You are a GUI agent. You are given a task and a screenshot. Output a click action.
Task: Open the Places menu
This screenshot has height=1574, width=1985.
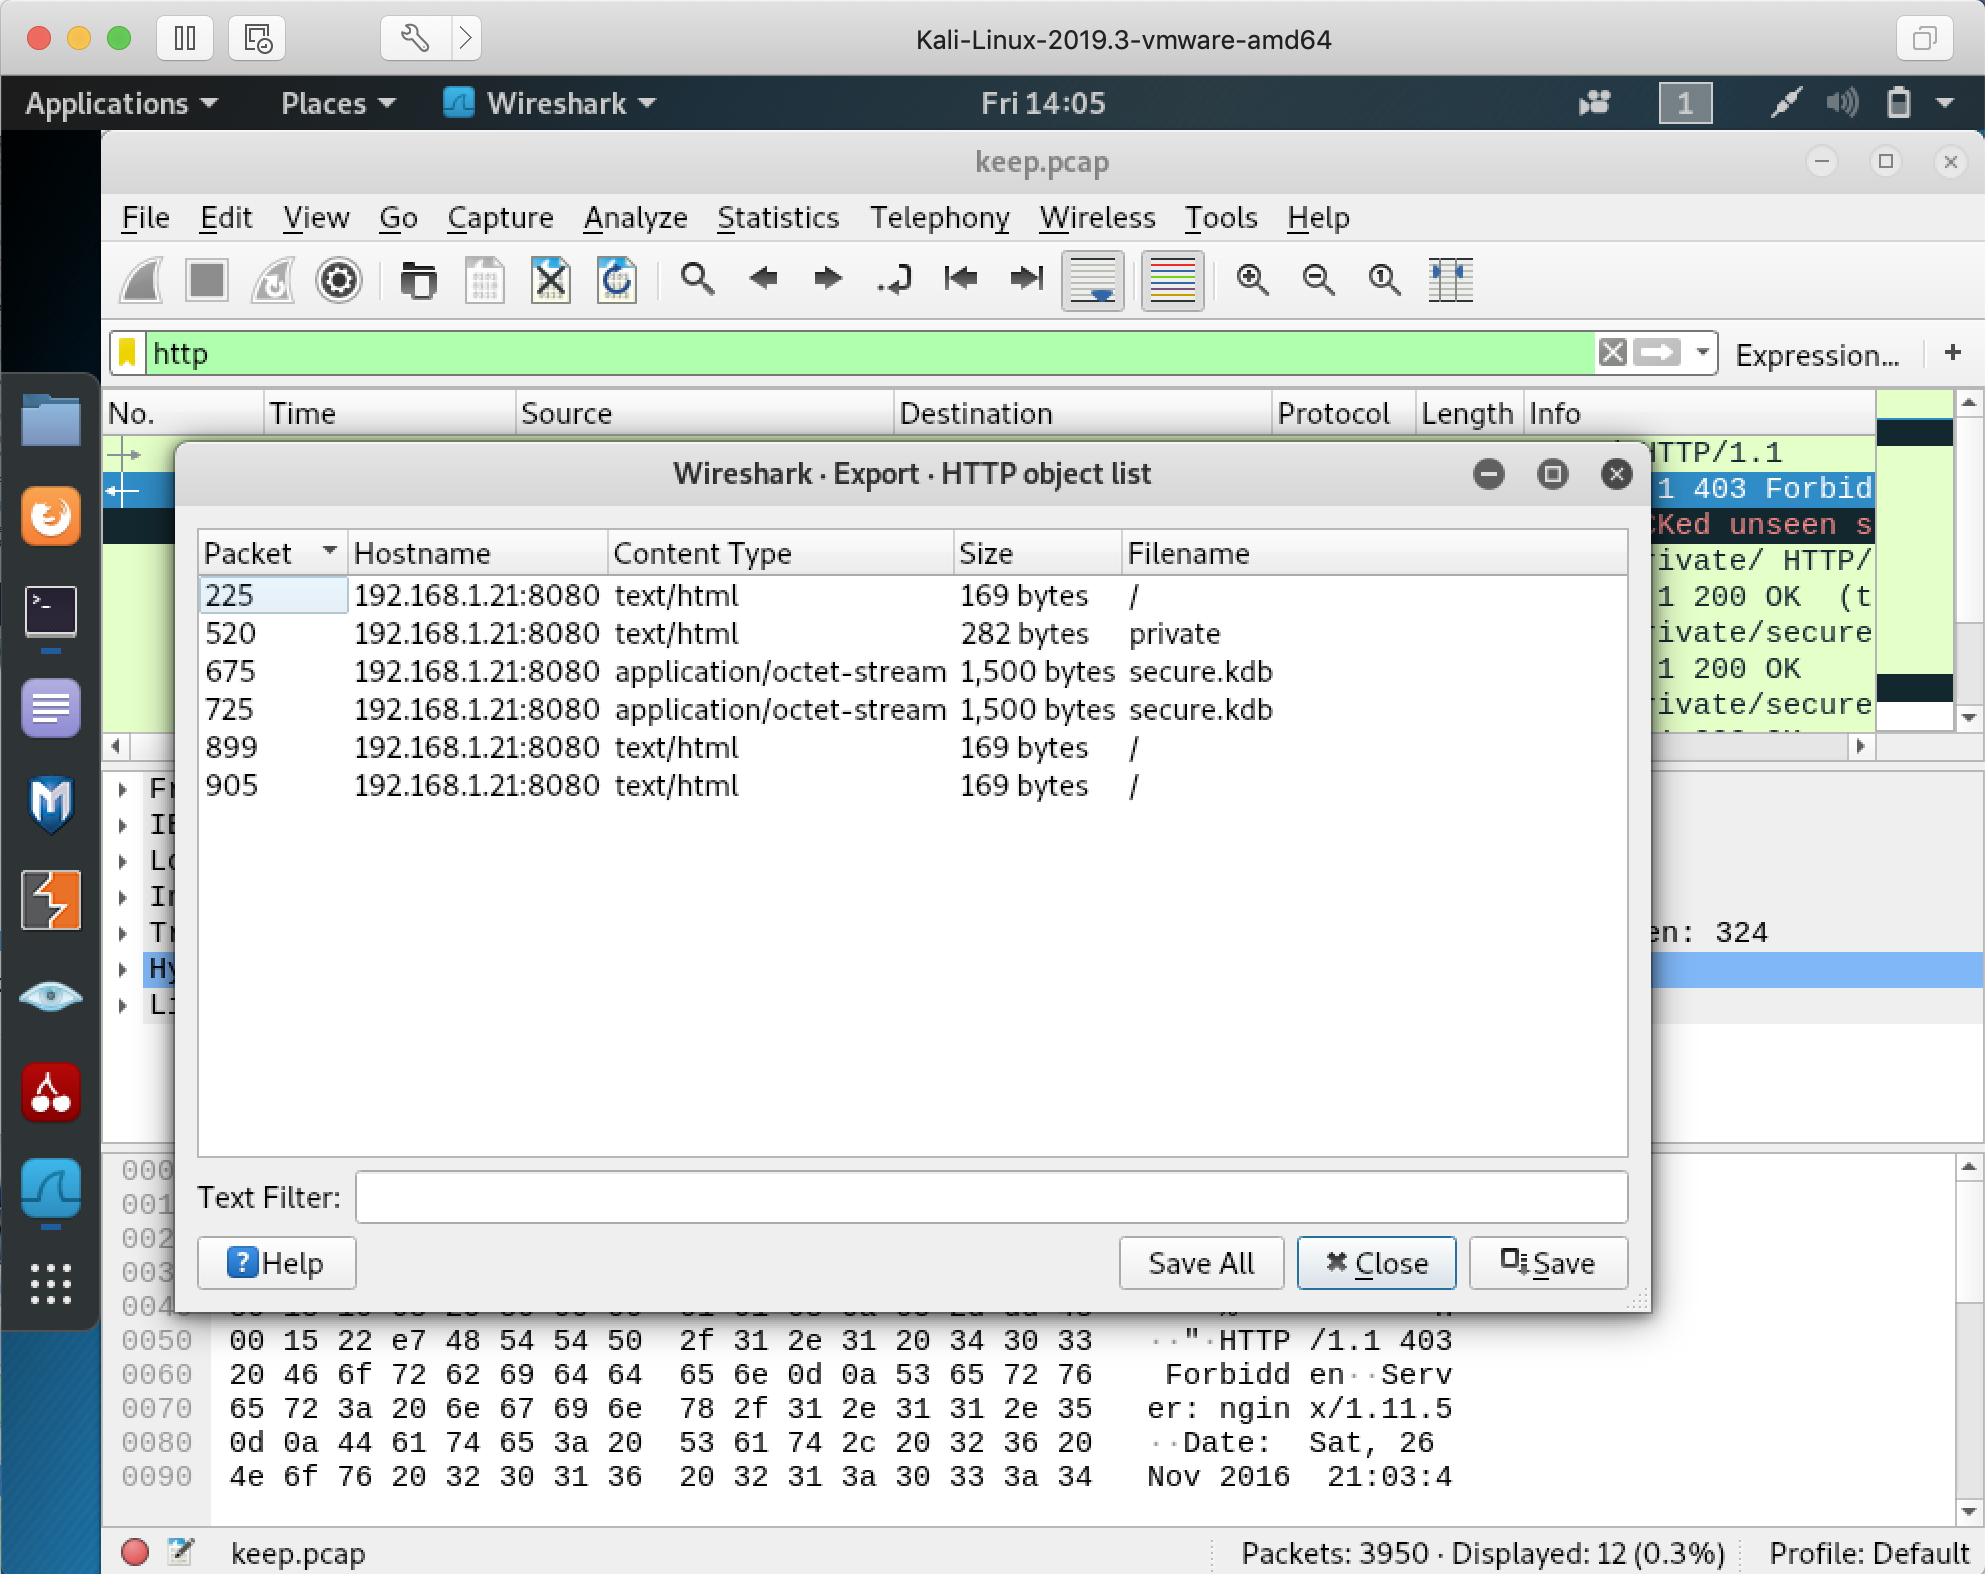tap(338, 103)
